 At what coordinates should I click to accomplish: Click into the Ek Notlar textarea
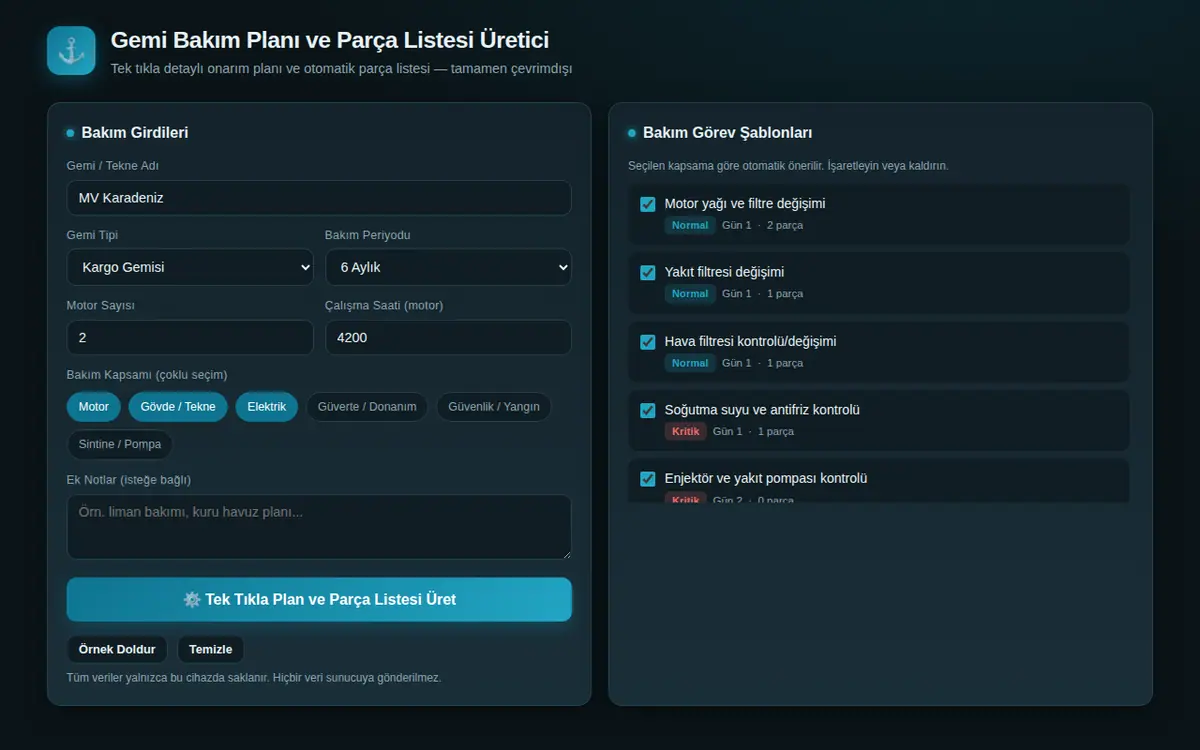[x=319, y=527]
